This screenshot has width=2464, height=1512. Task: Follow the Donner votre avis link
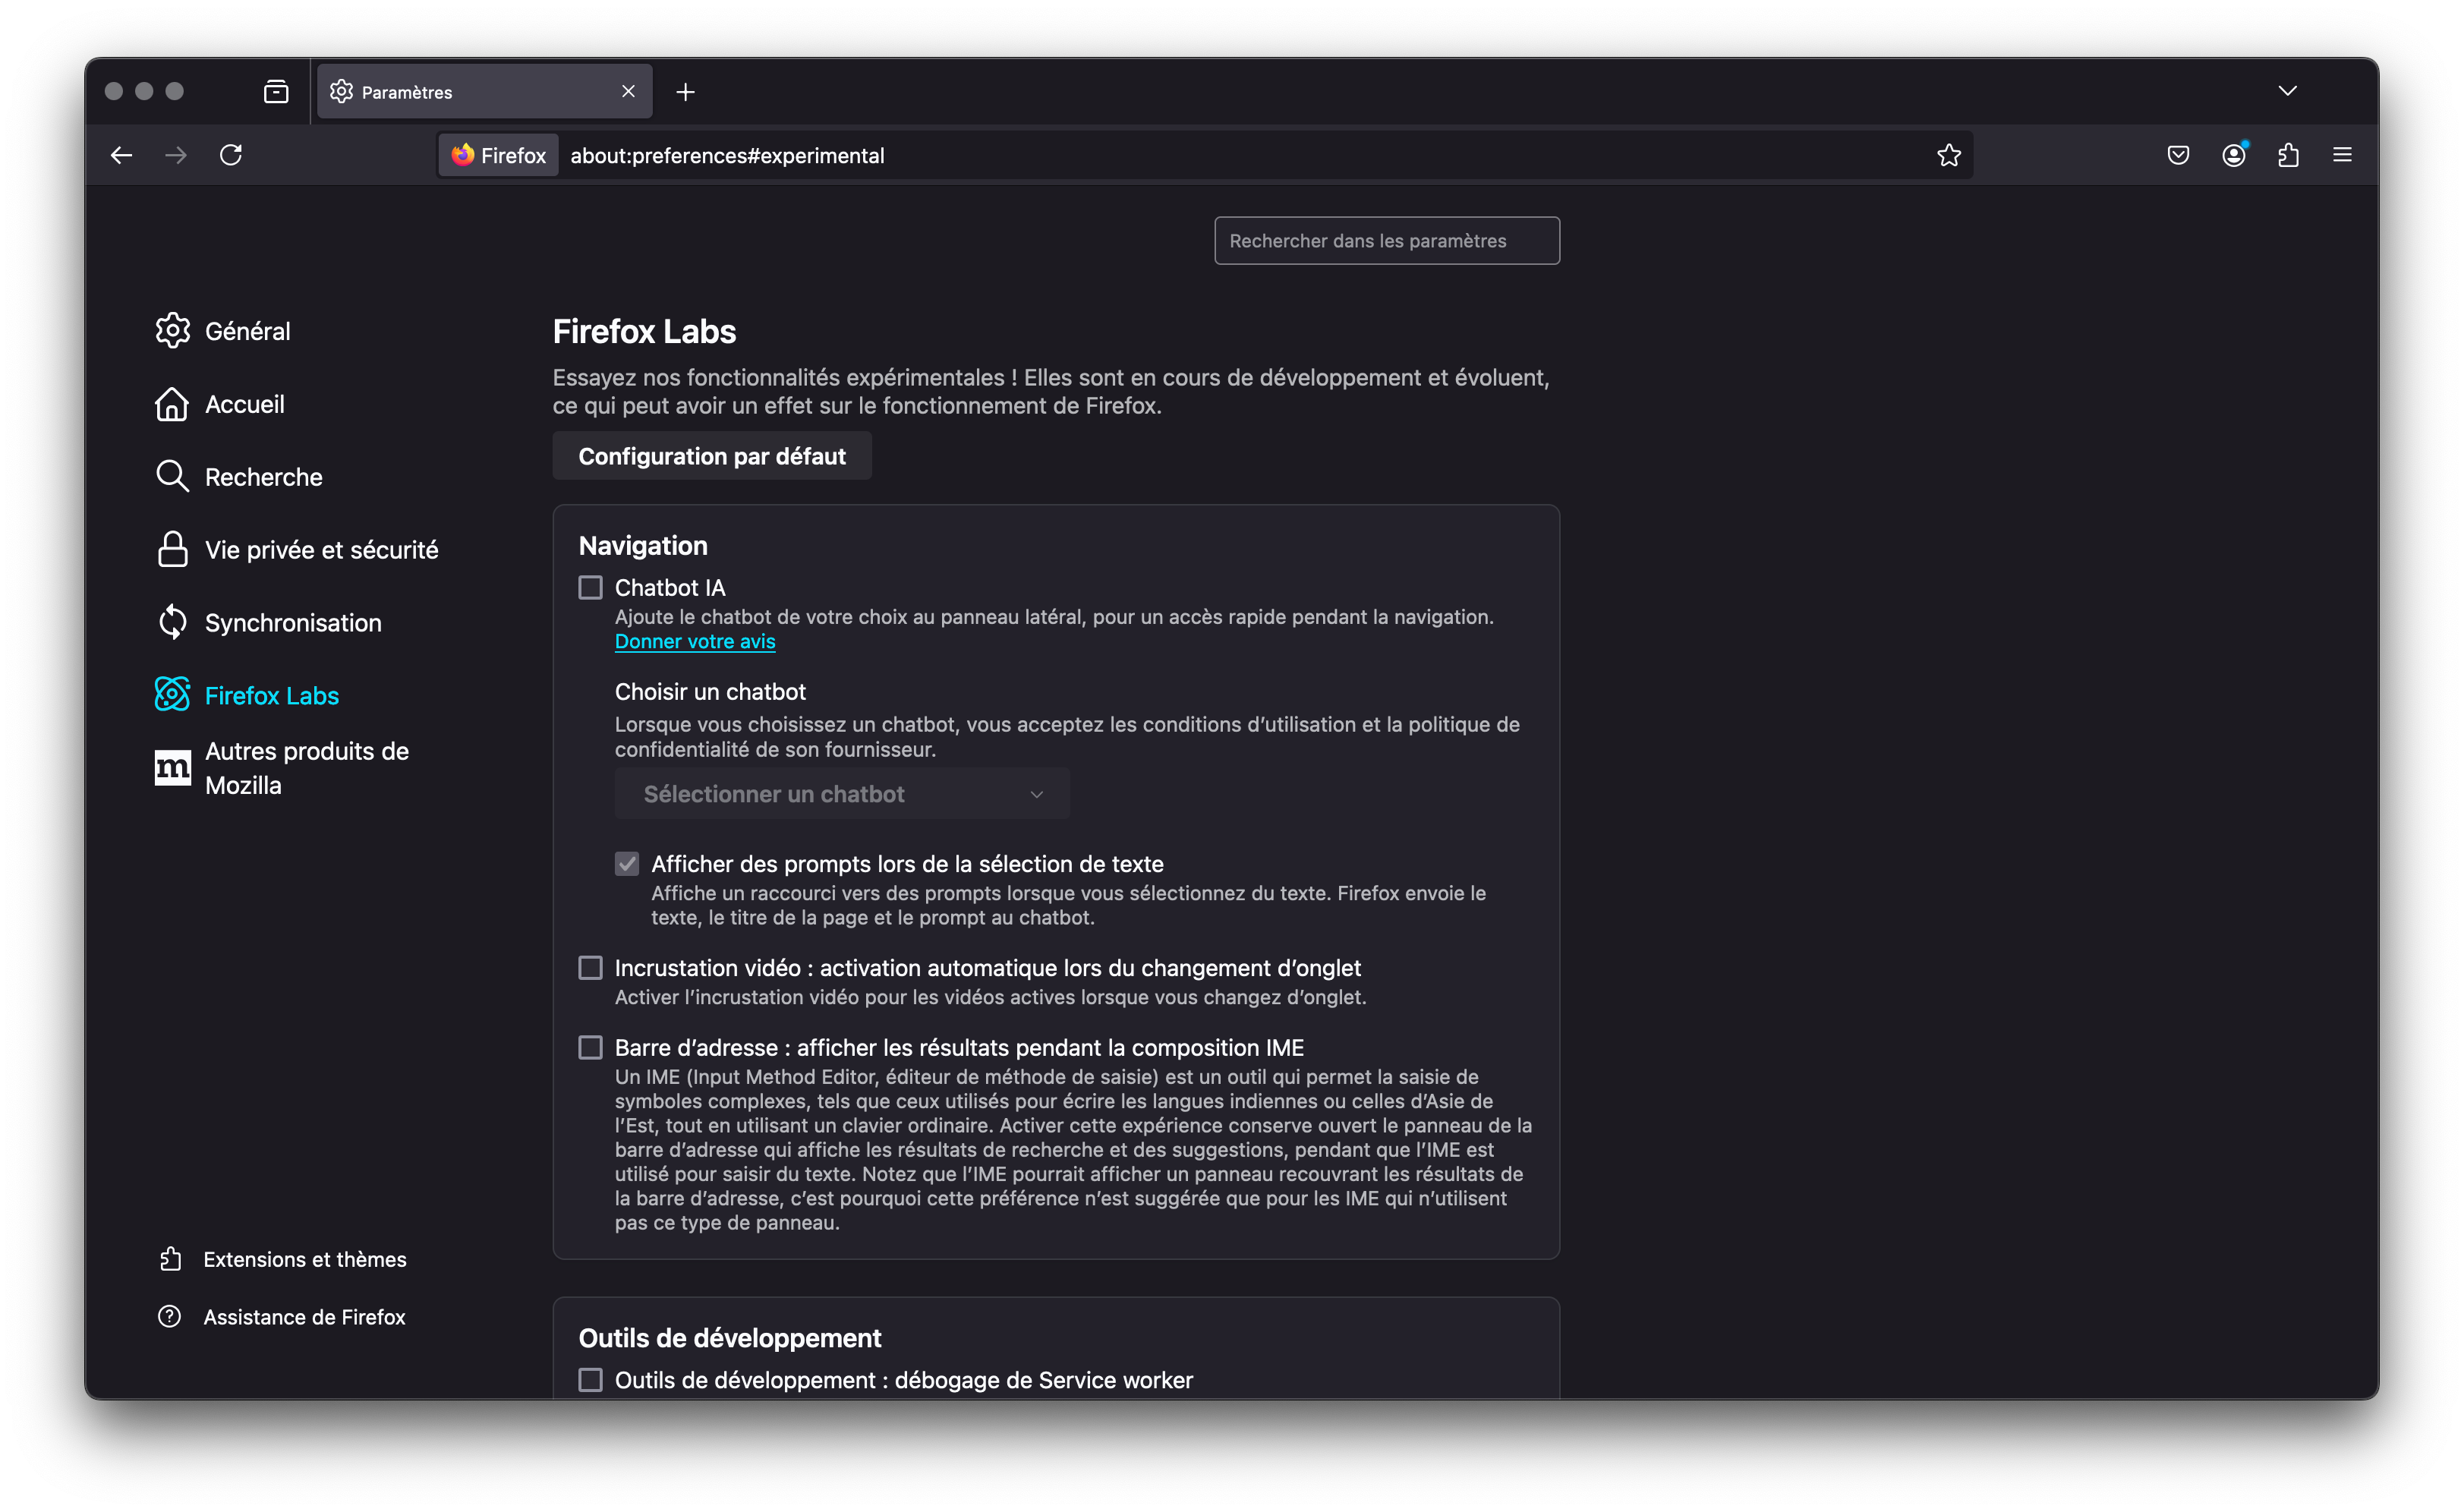click(694, 641)
